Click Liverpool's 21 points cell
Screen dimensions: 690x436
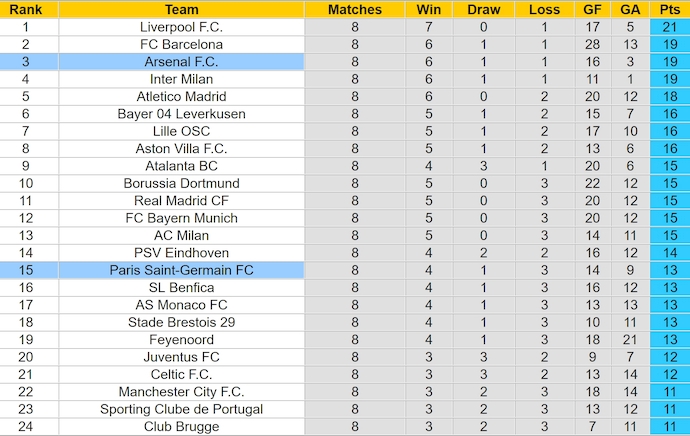667,27
